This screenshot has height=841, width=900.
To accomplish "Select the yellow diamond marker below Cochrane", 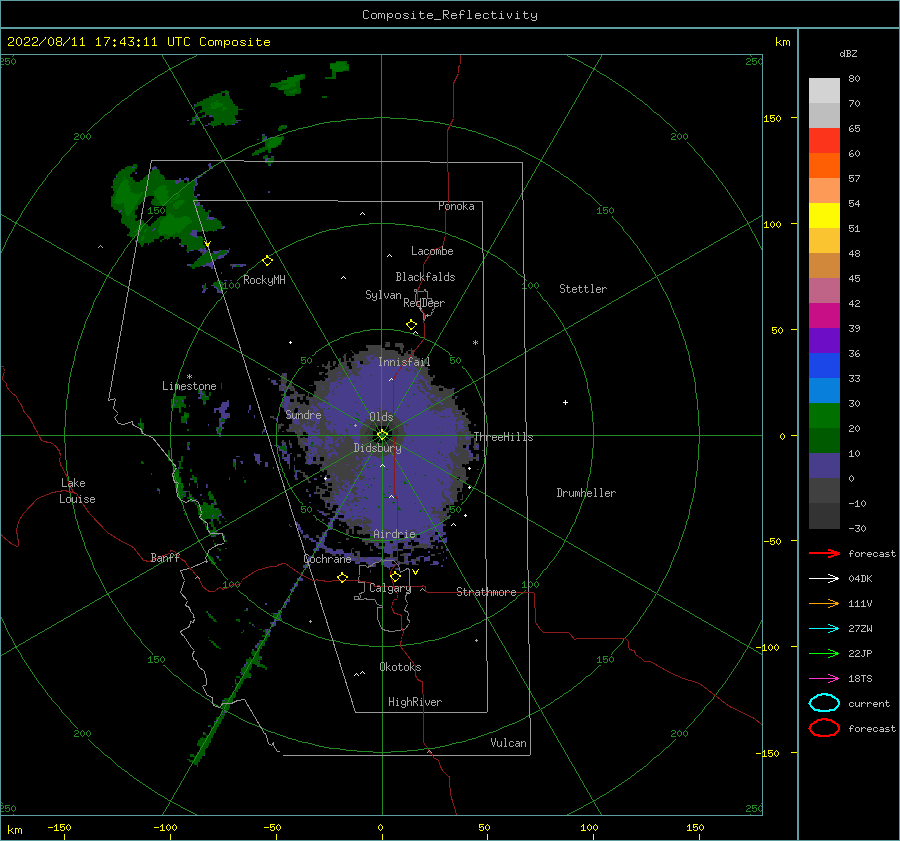I will [x=342, y=578].
